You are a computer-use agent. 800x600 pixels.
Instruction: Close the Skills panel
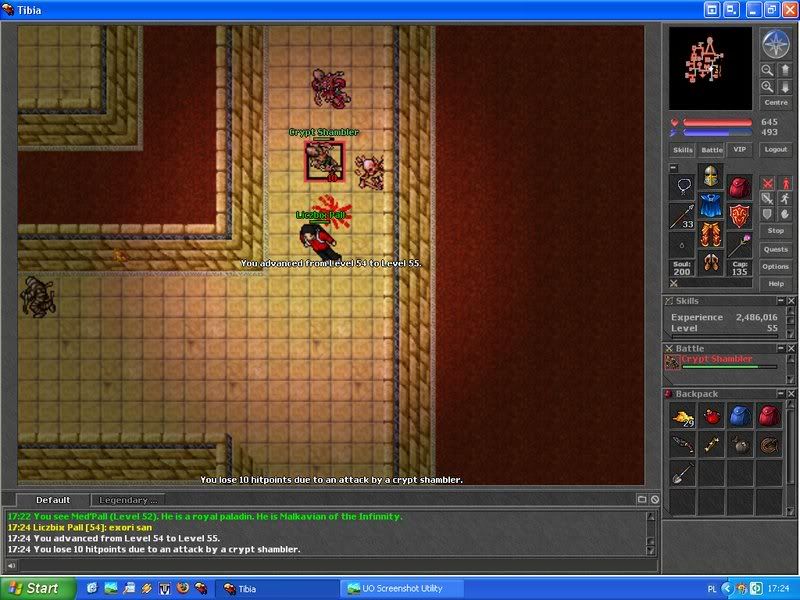[791, 301]
